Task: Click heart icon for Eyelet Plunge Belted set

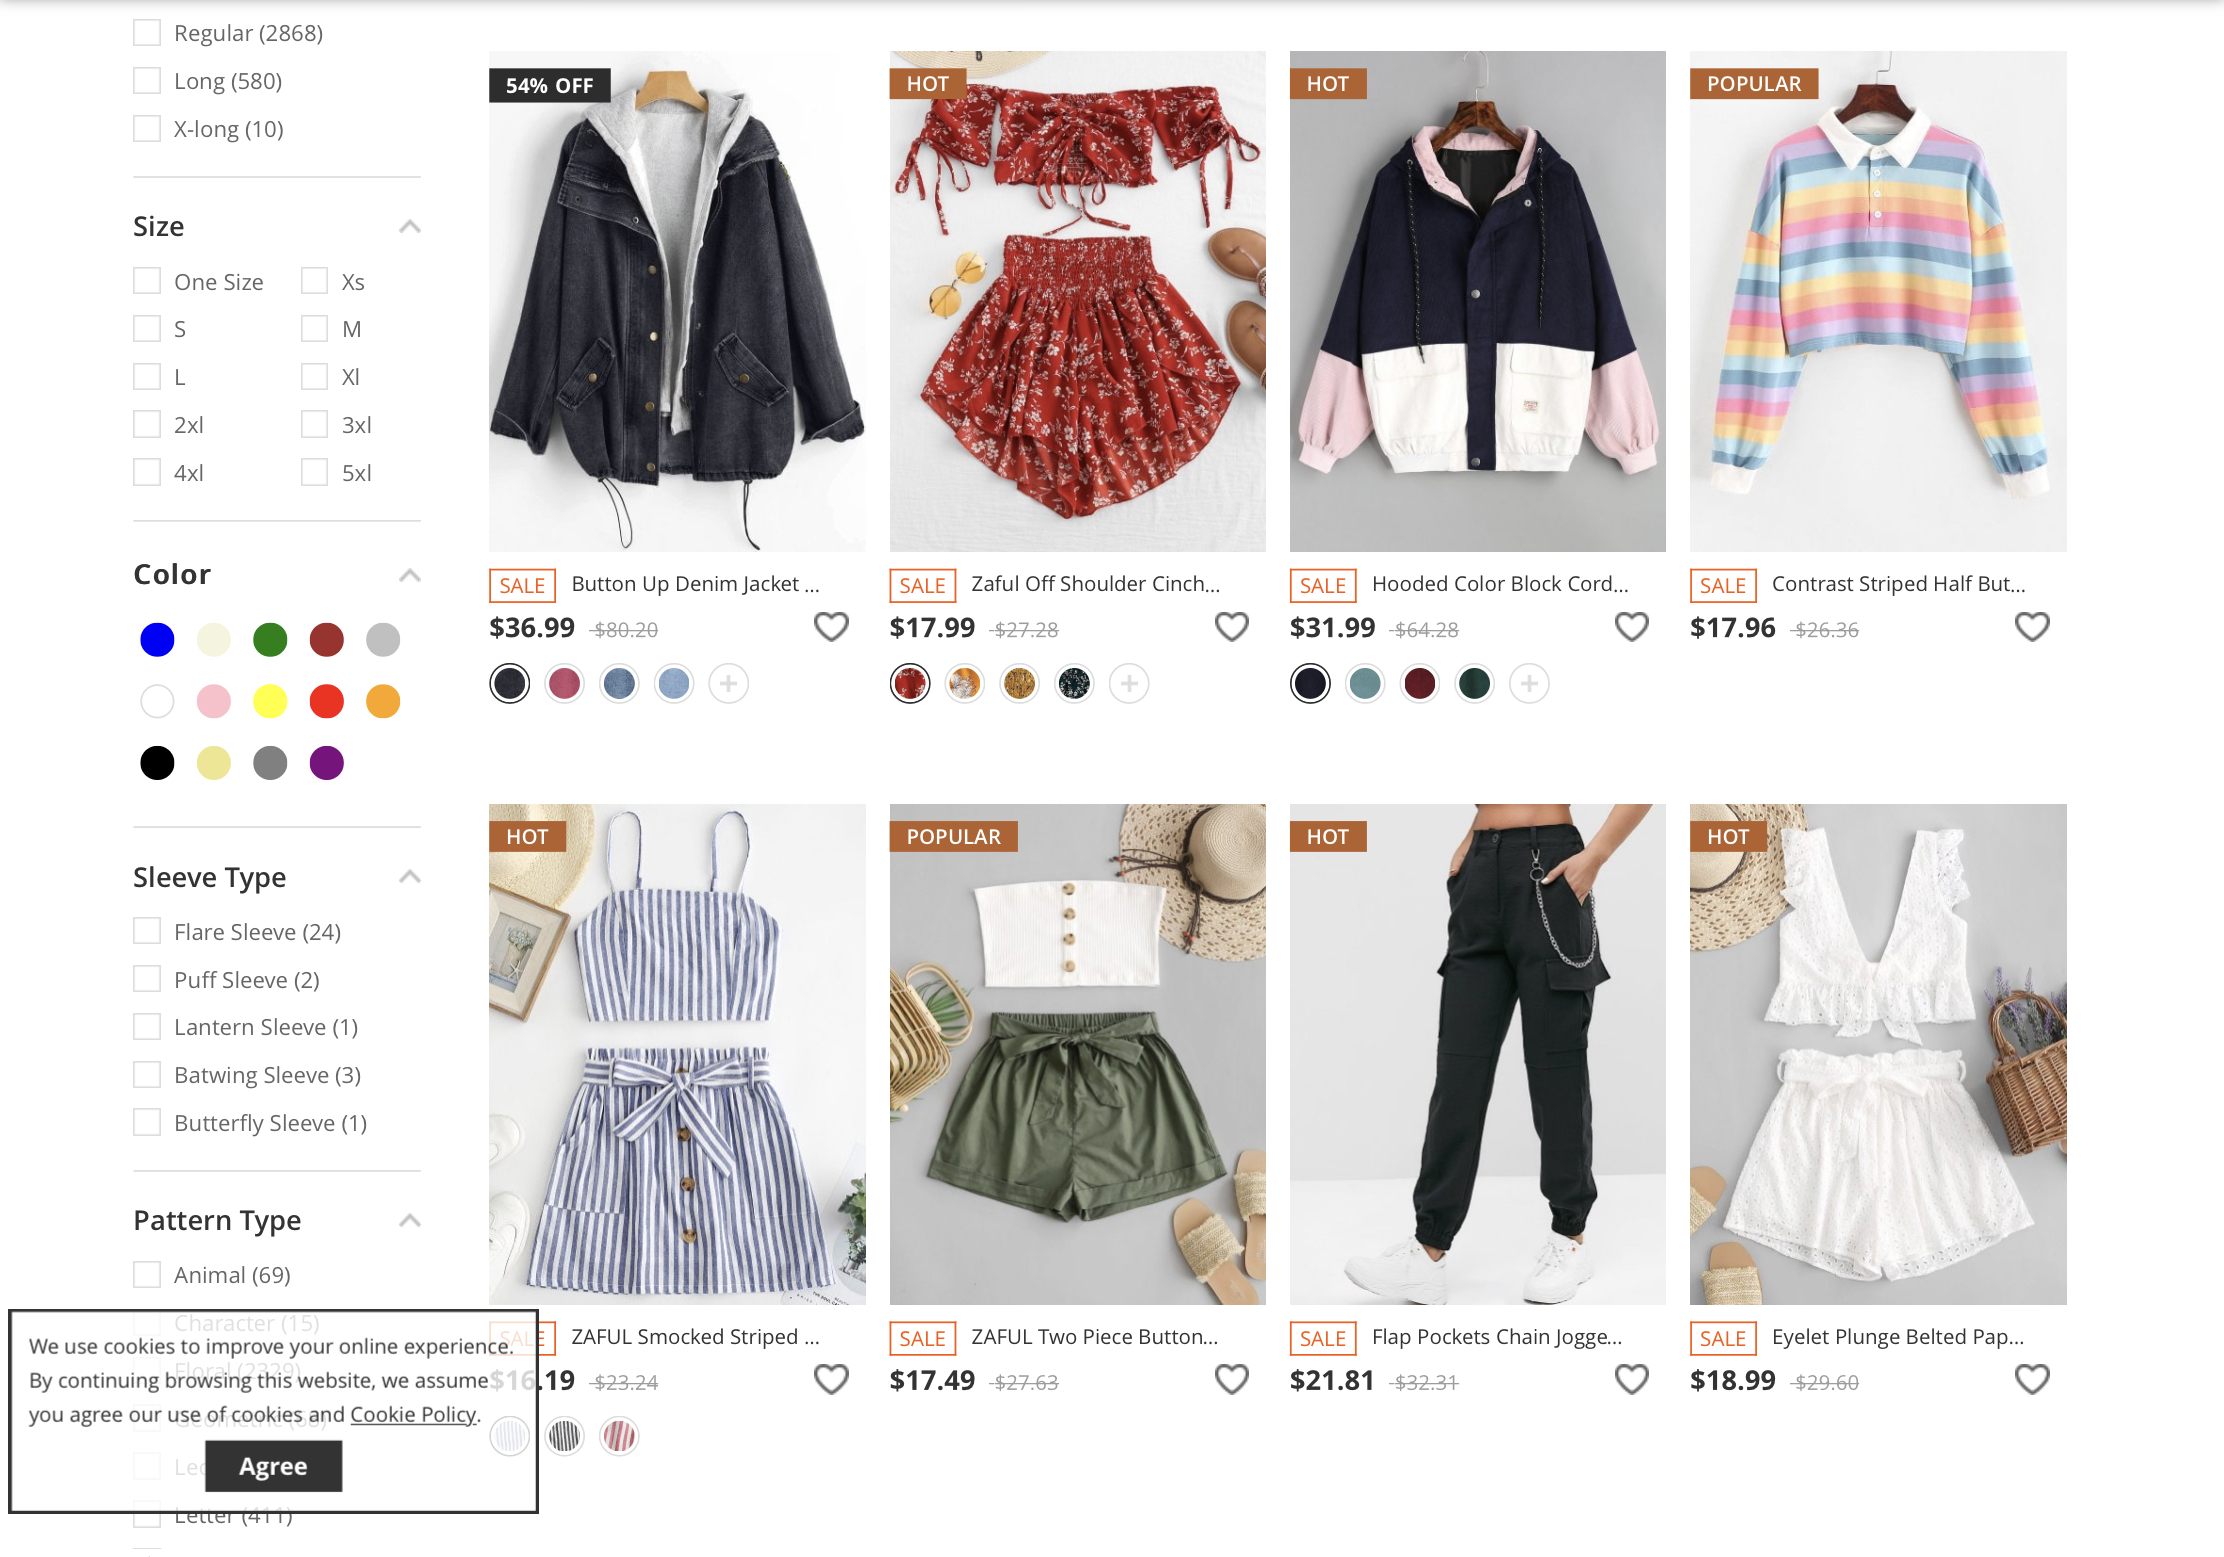Action: (2031, 1379)
